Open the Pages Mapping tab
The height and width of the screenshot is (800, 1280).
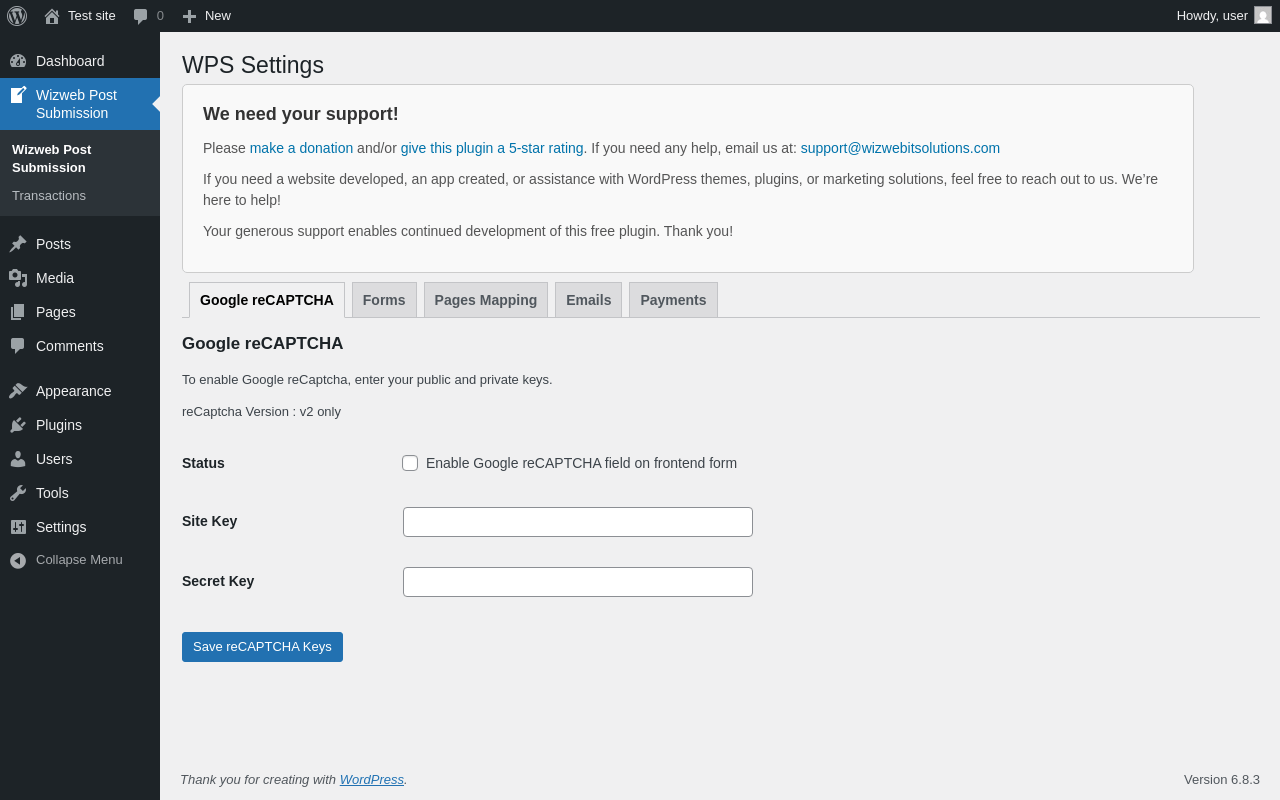pos(486,300)
